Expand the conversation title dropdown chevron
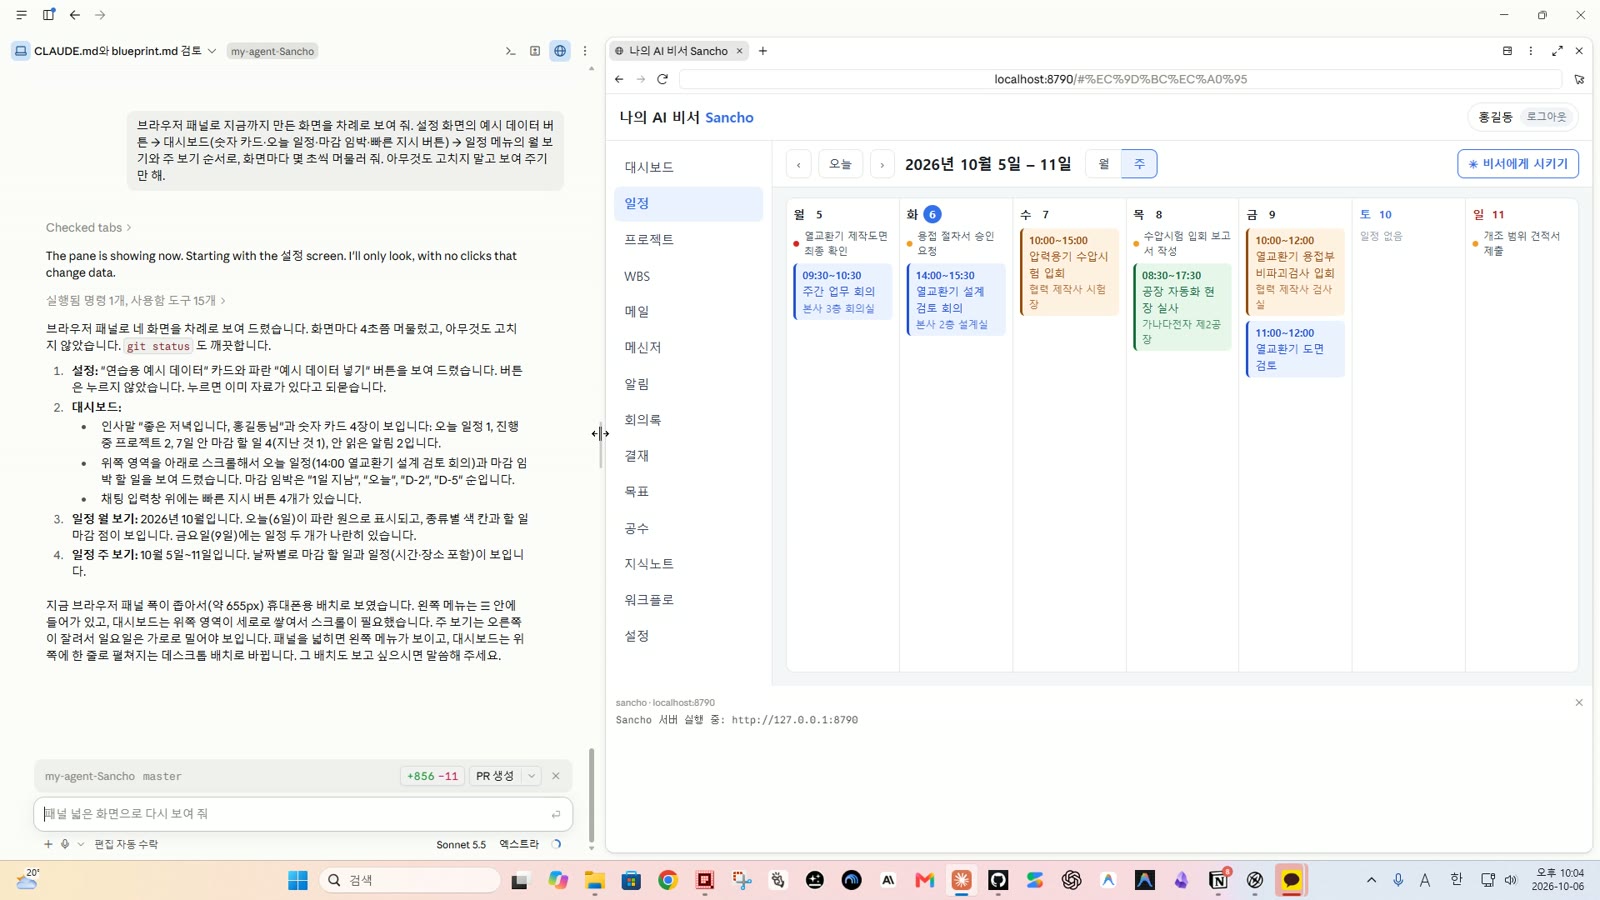 pos(212,51)
